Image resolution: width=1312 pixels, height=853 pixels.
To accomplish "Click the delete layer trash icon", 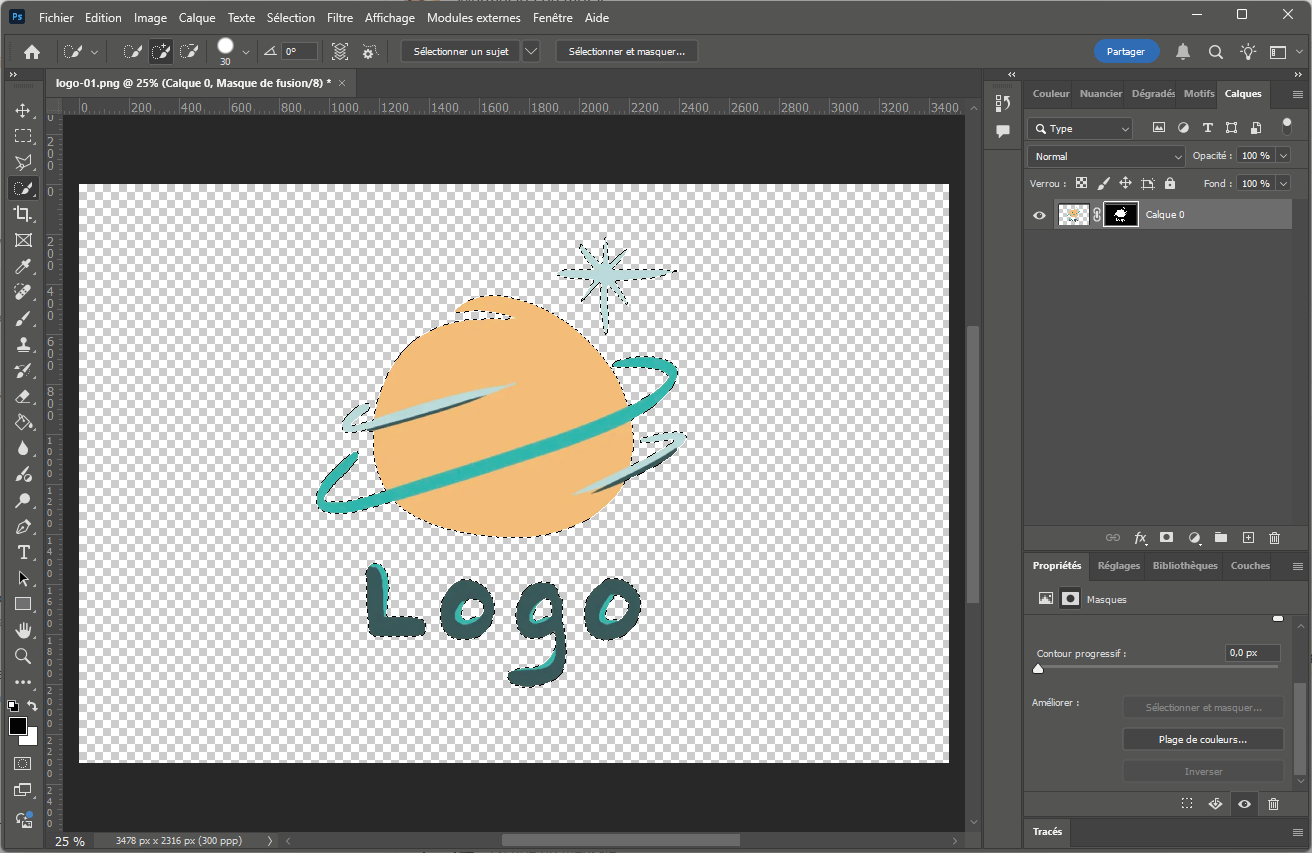I will (1274, 538).
